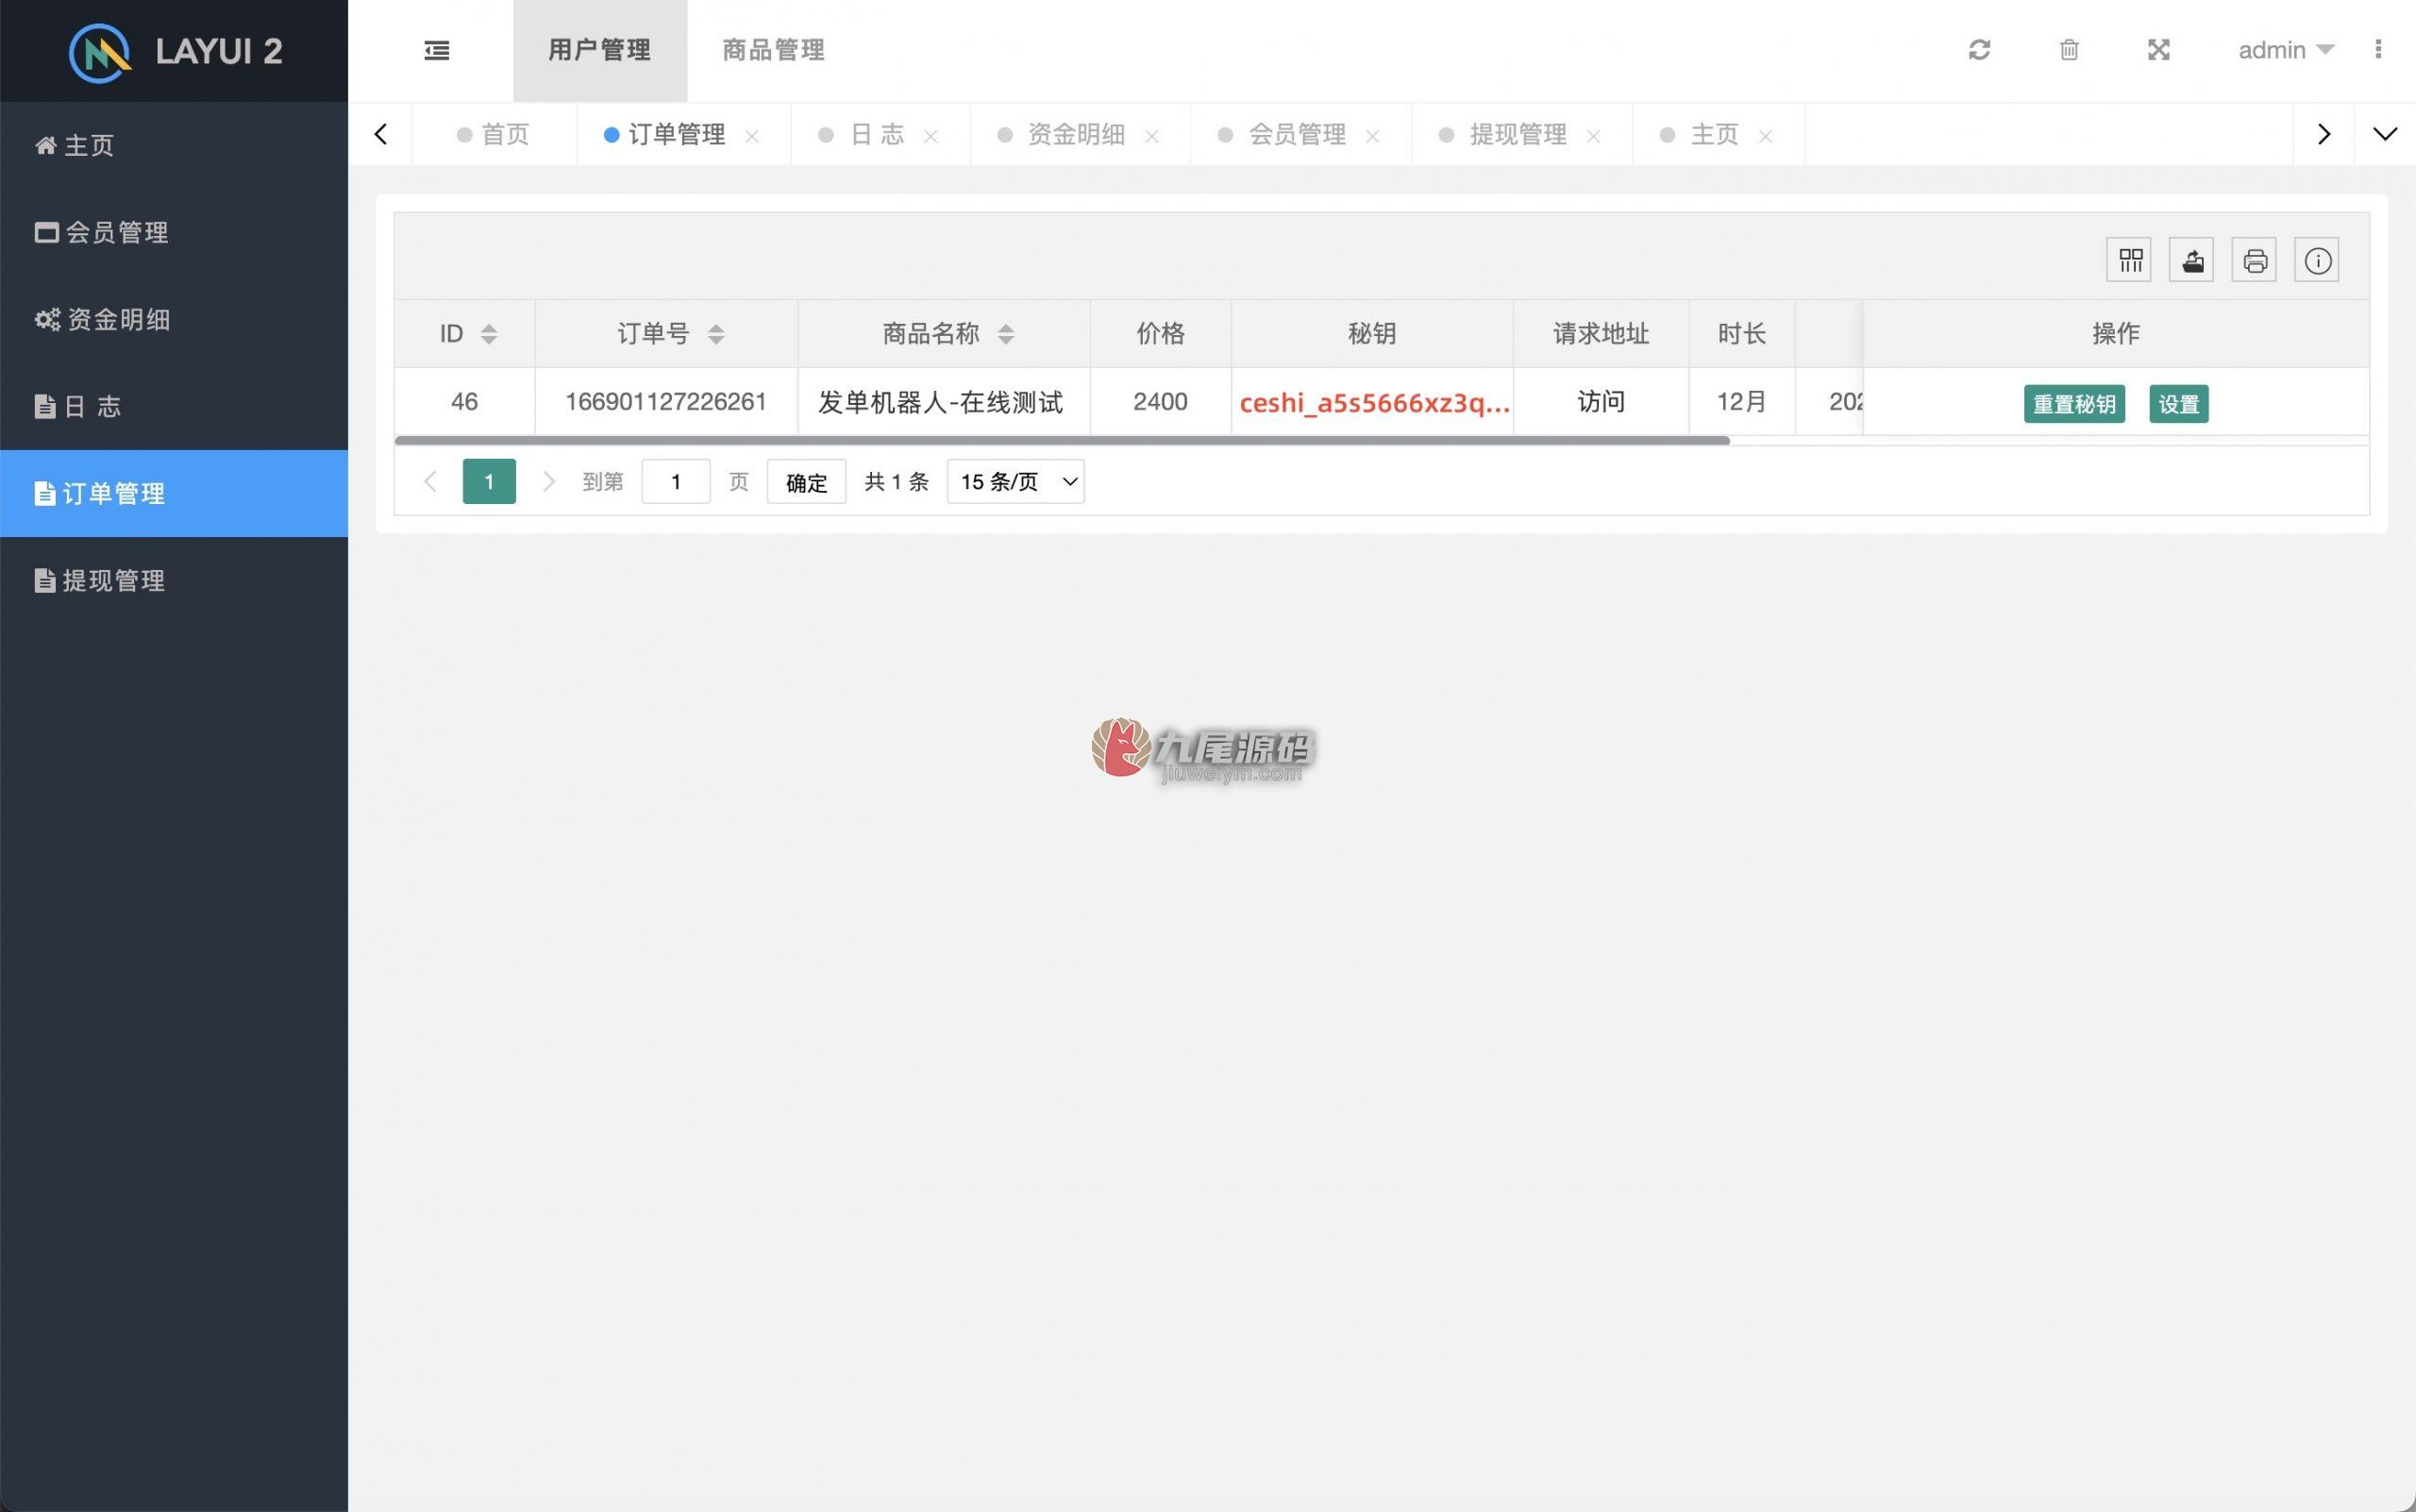Open the 15 条/页 page size dropdown

1016,482
